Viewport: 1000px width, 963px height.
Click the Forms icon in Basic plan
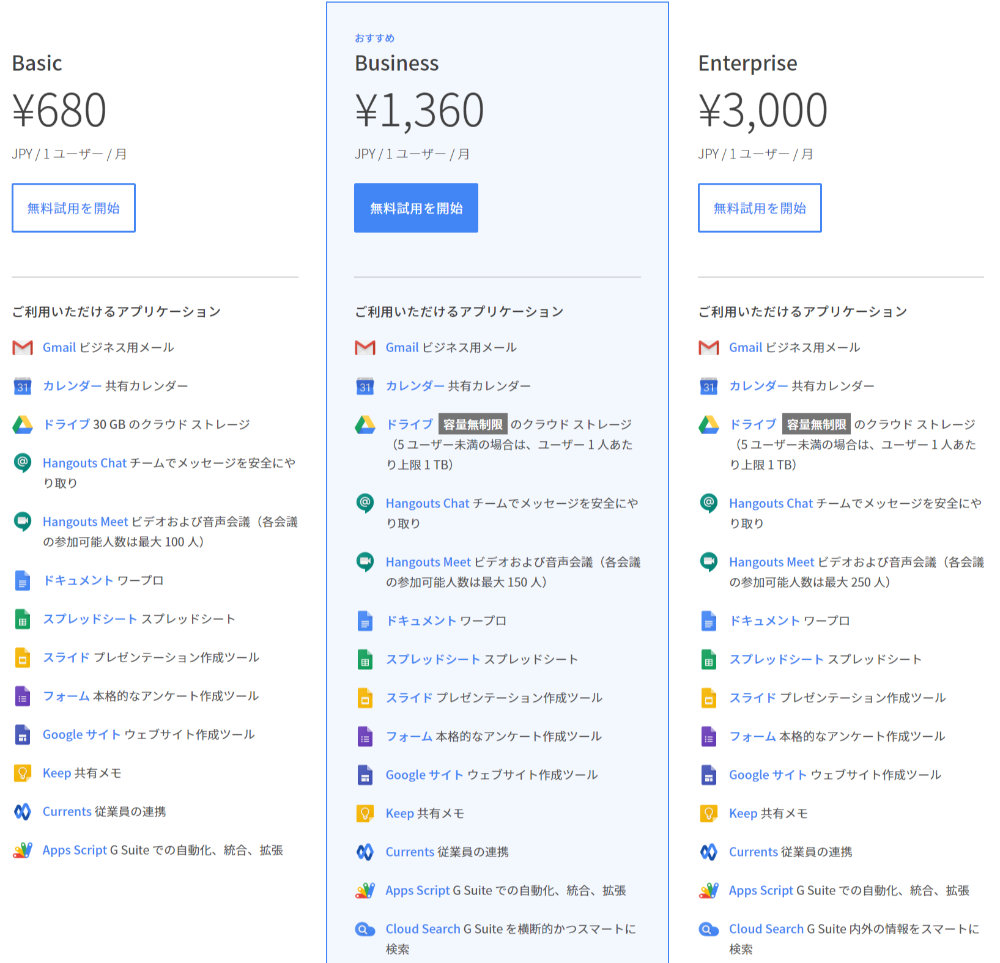[22, 696]
